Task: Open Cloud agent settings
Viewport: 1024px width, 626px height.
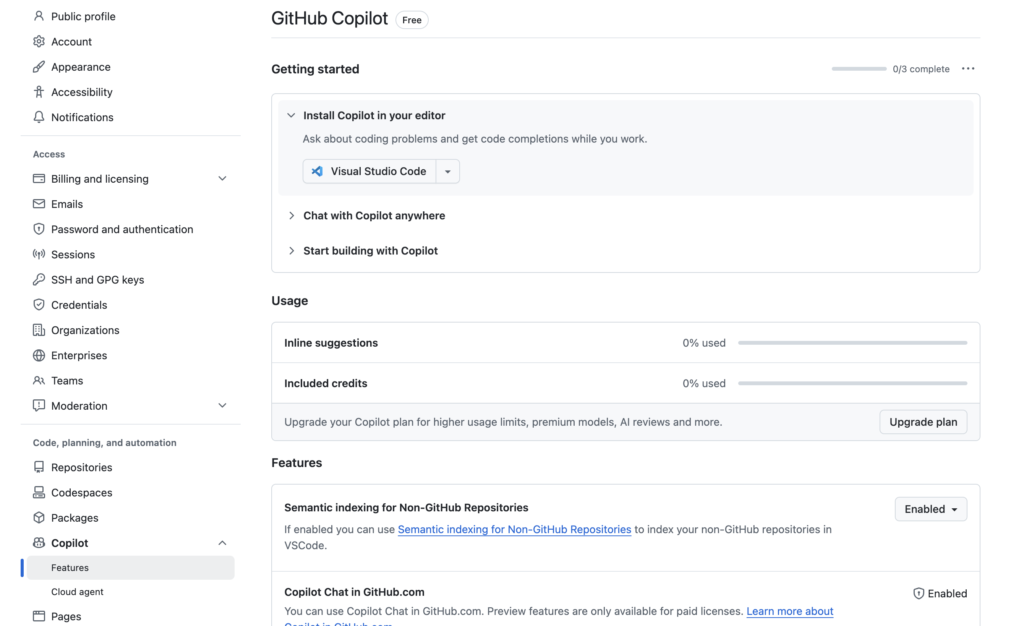Action: [x=77, y=592]
